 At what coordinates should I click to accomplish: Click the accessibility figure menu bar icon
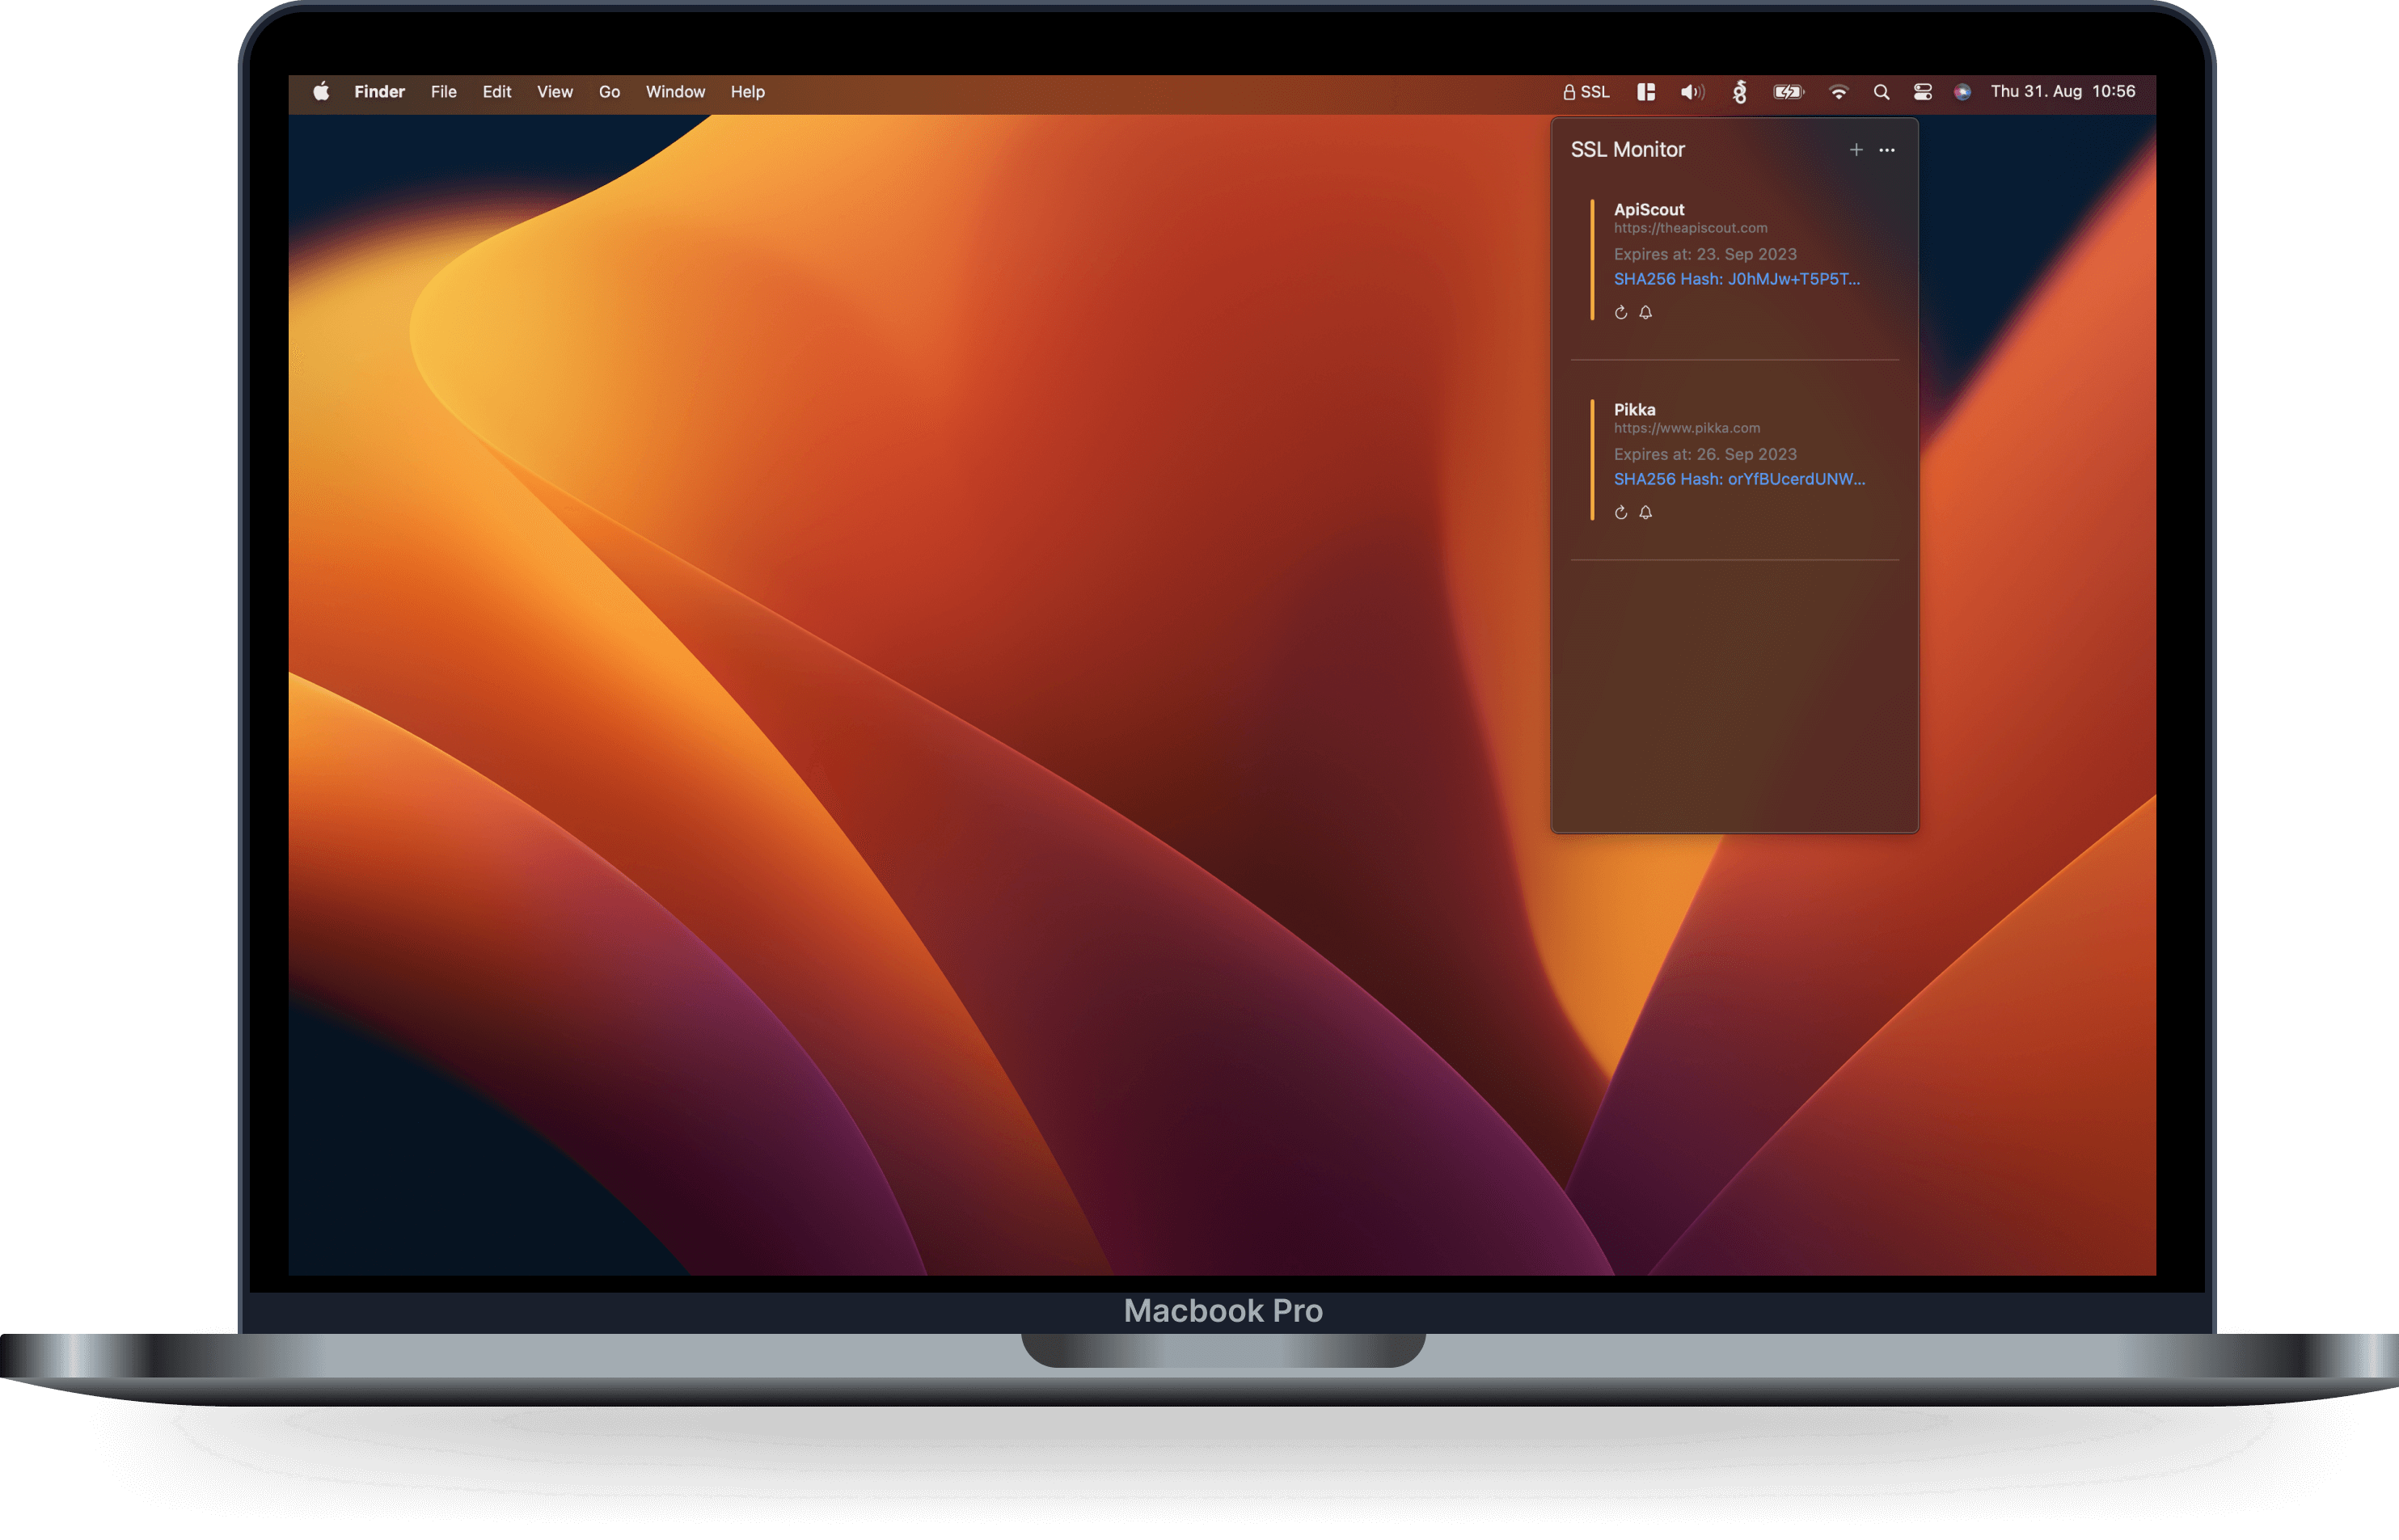point(1740,92)
